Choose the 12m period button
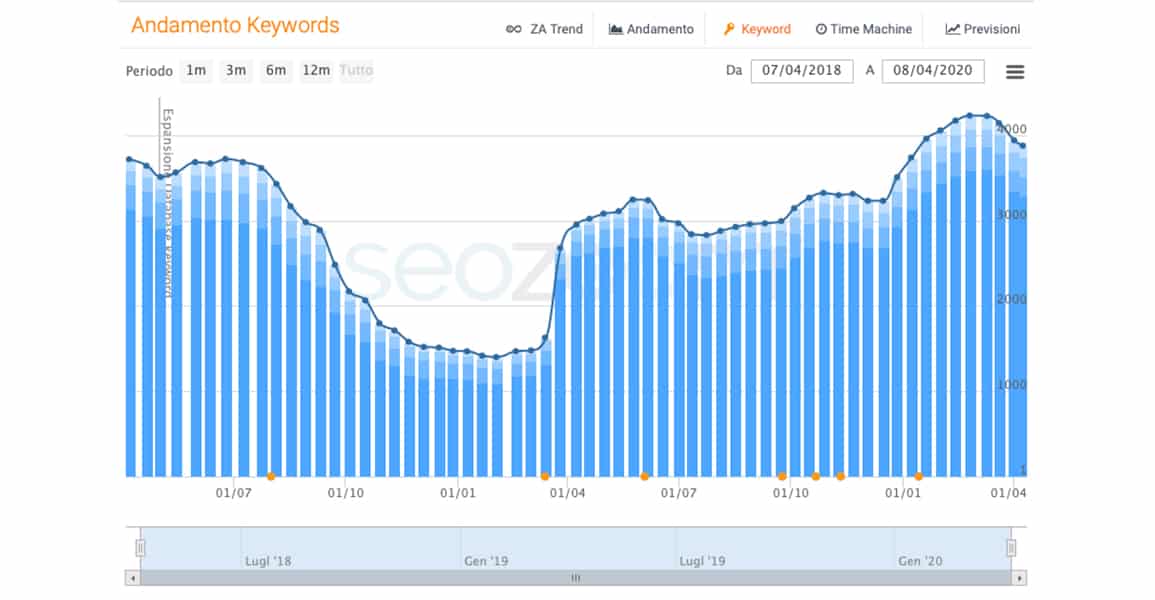 316,71
